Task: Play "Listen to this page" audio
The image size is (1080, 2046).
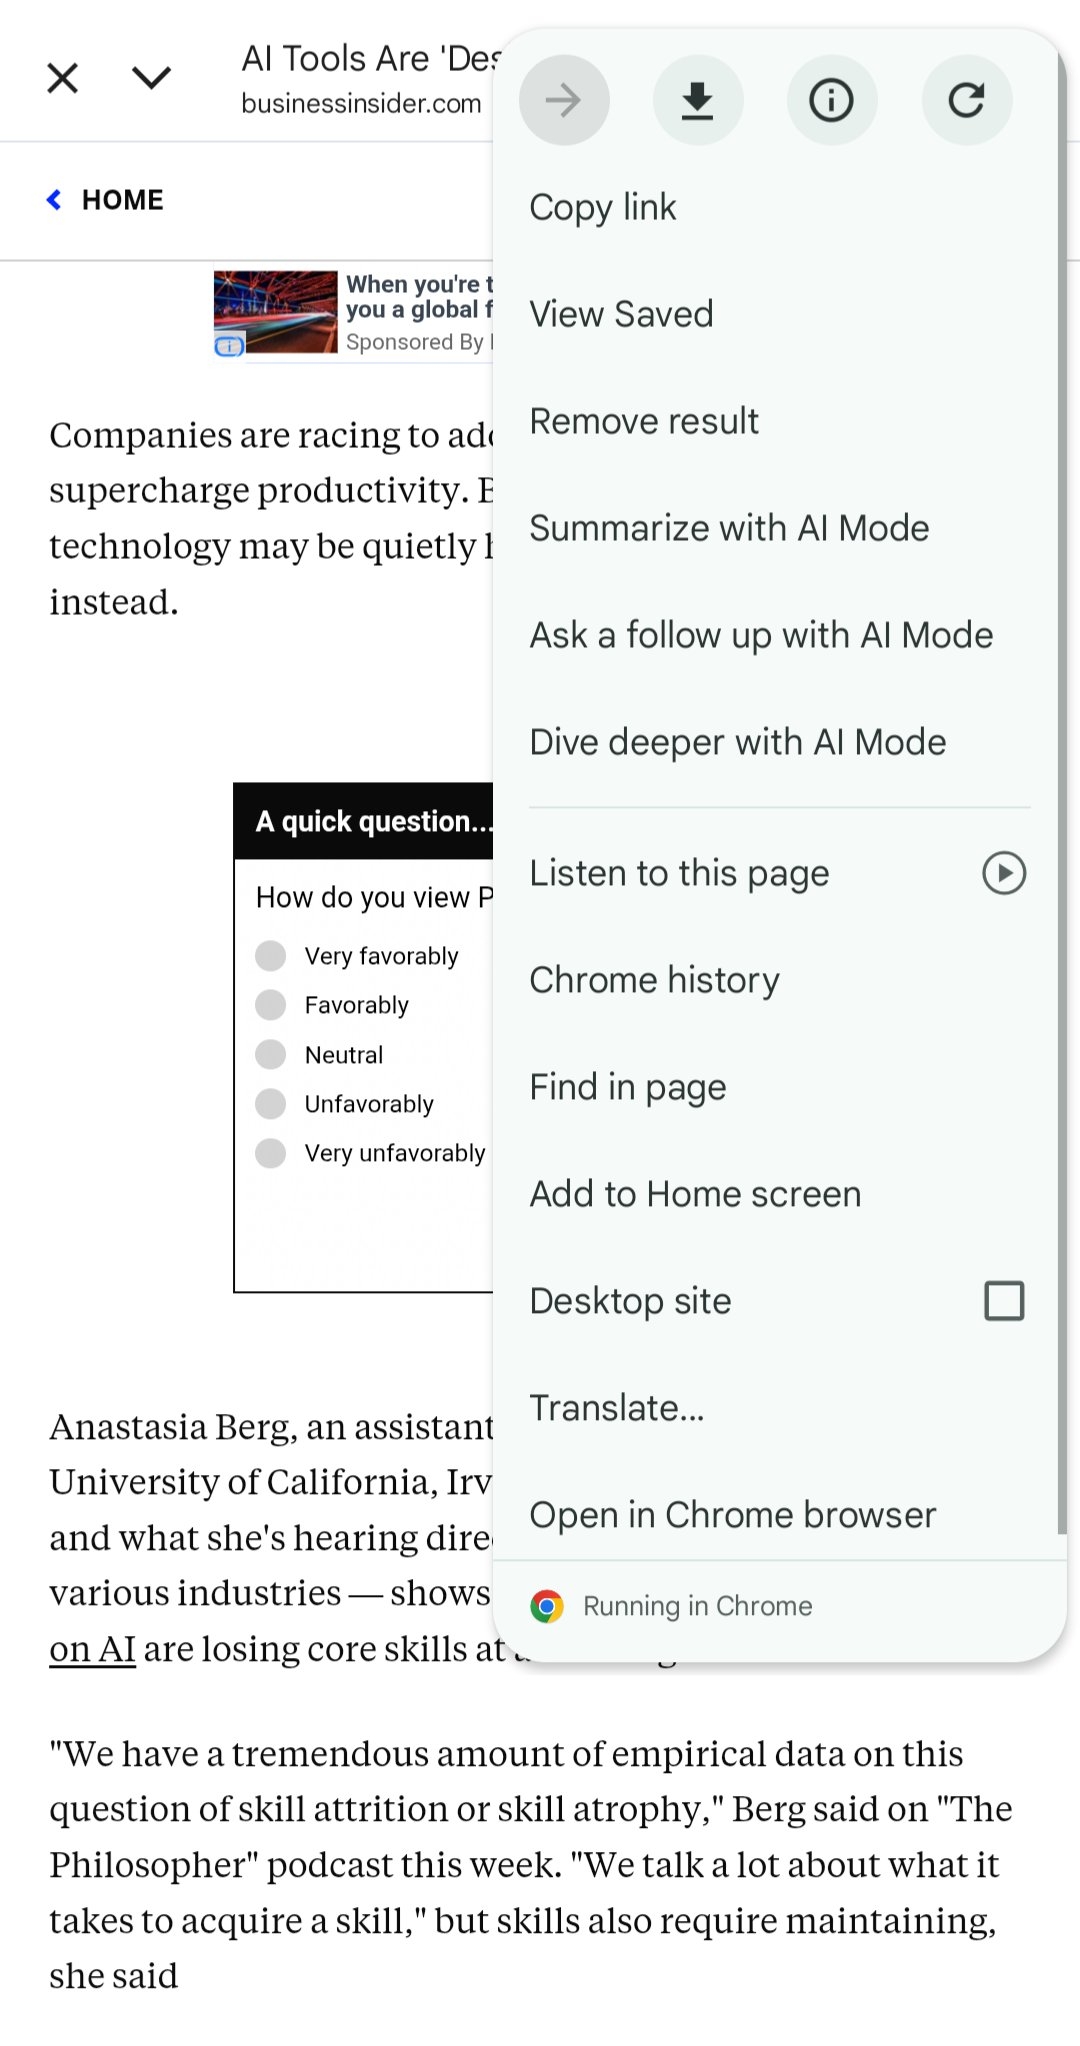Action: (1003, 873)
